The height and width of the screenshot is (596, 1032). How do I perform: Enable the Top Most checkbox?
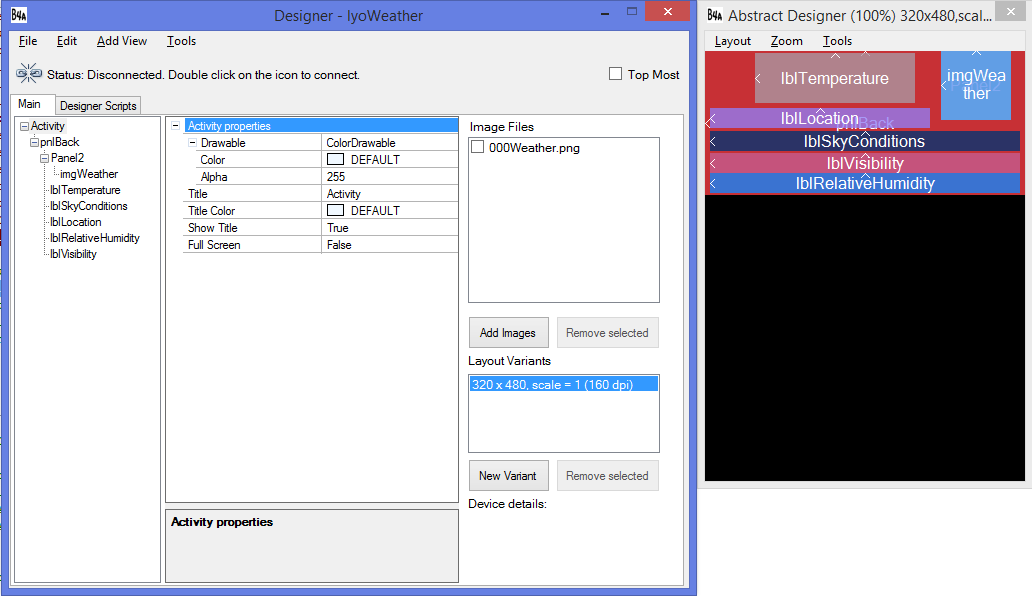click(x=615, y=74)
